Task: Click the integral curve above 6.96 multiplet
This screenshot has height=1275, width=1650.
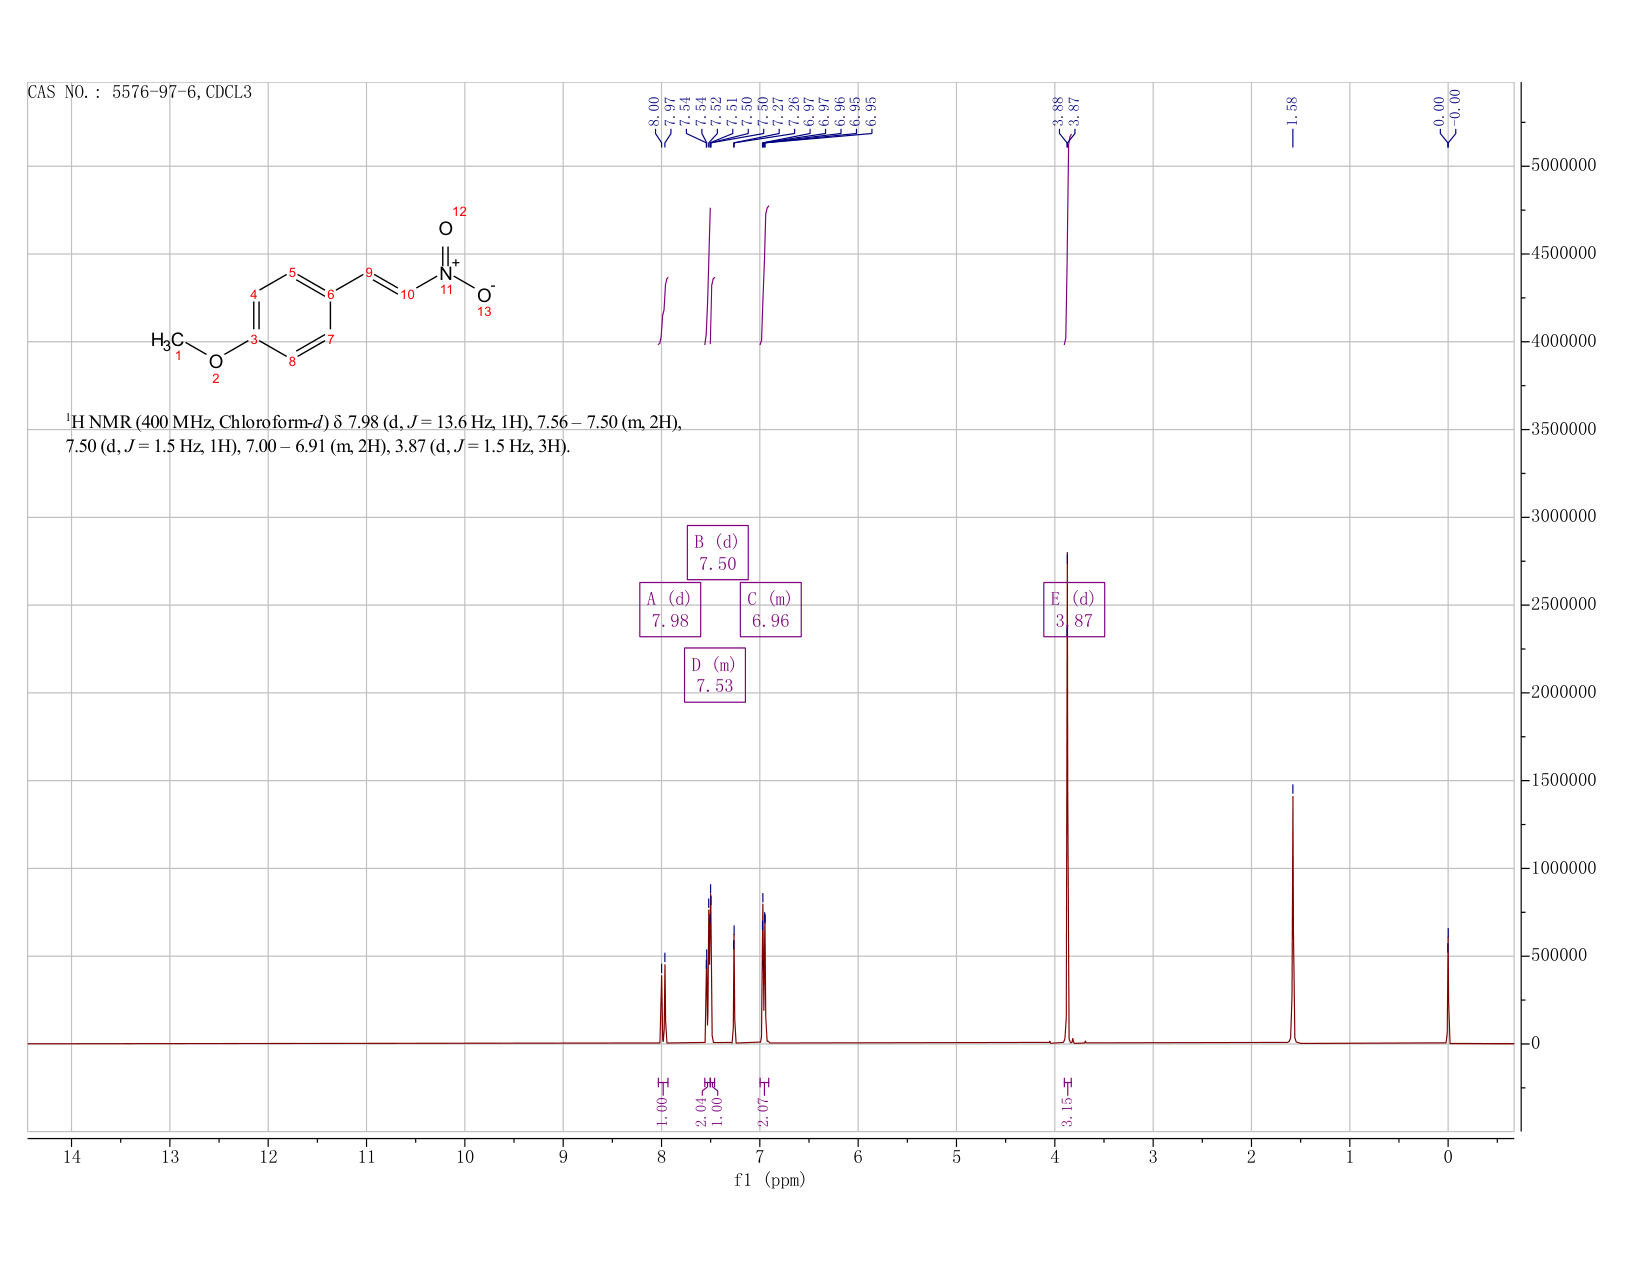Action: [x=764, y=275]
